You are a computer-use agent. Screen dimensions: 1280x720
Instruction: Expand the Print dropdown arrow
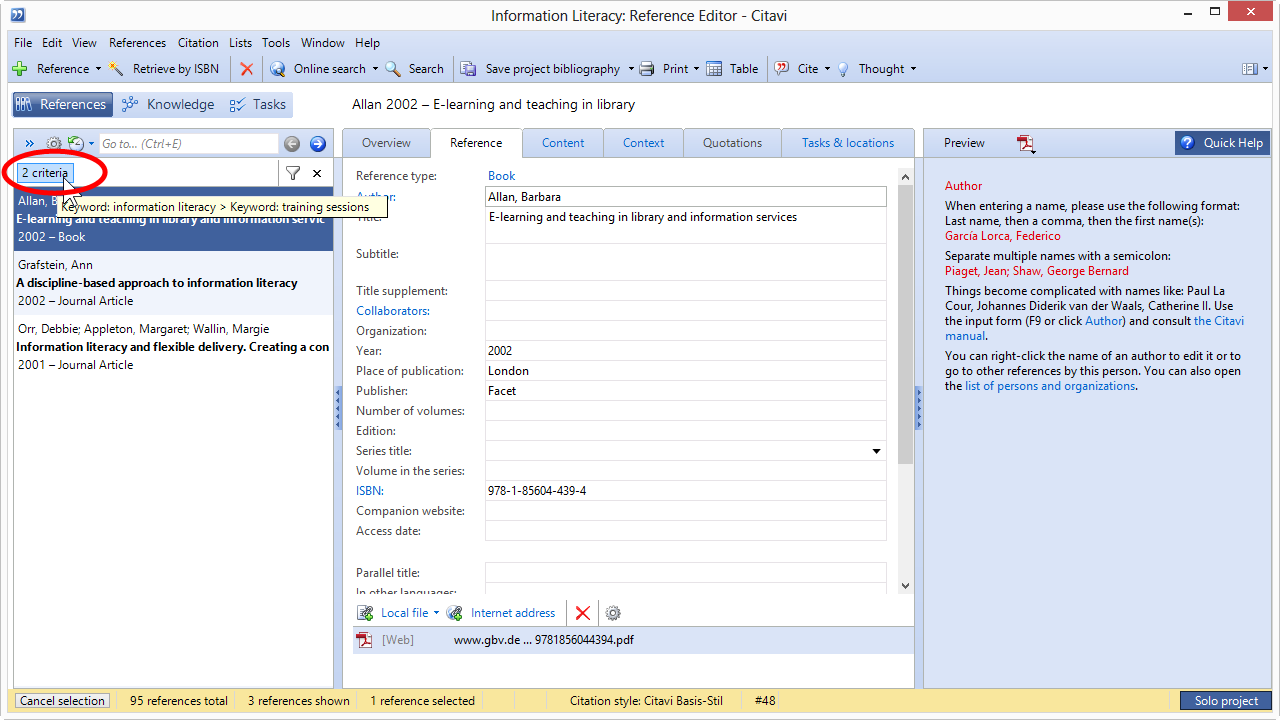(697, 69)
